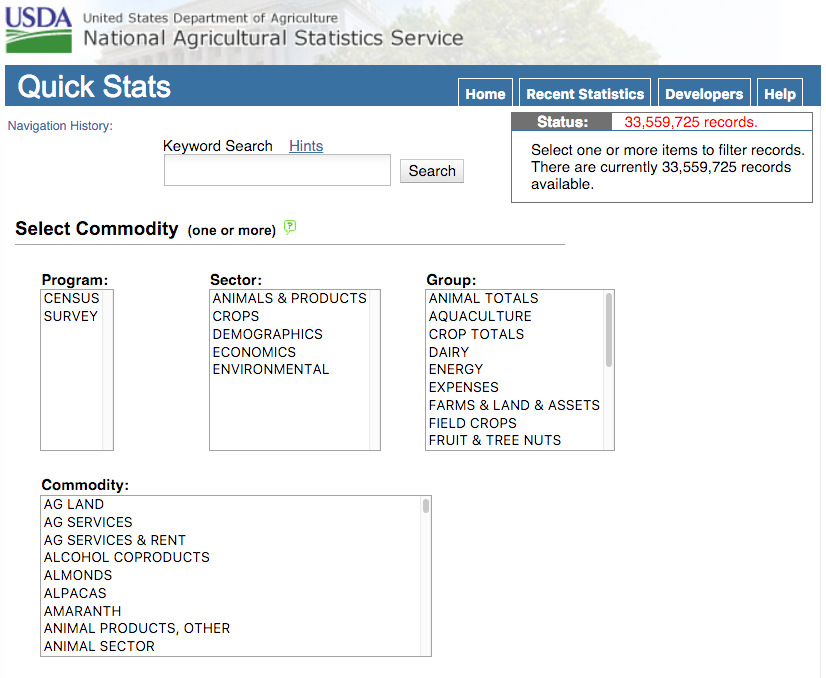Select CROP TOTALS group

click(x=515, y=334)
